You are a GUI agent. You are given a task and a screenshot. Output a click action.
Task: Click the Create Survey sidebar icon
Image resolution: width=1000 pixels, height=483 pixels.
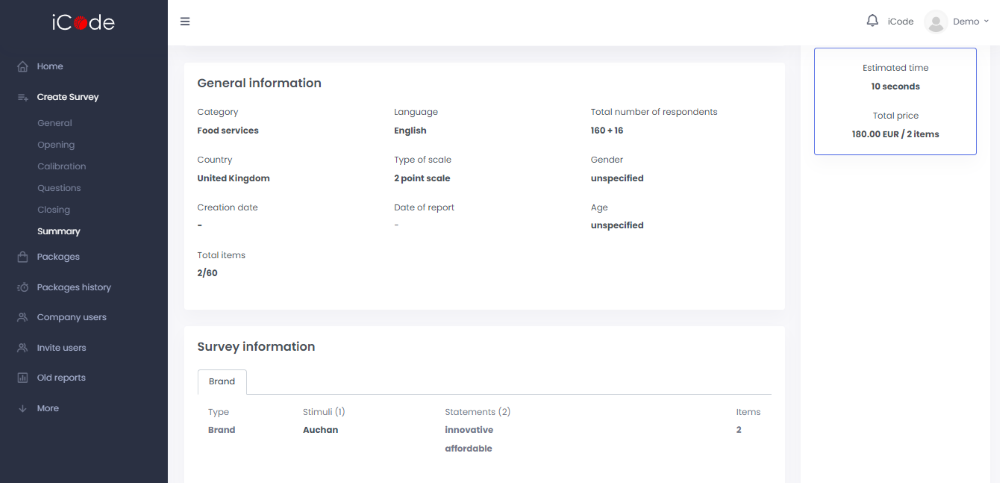[23, 97]
